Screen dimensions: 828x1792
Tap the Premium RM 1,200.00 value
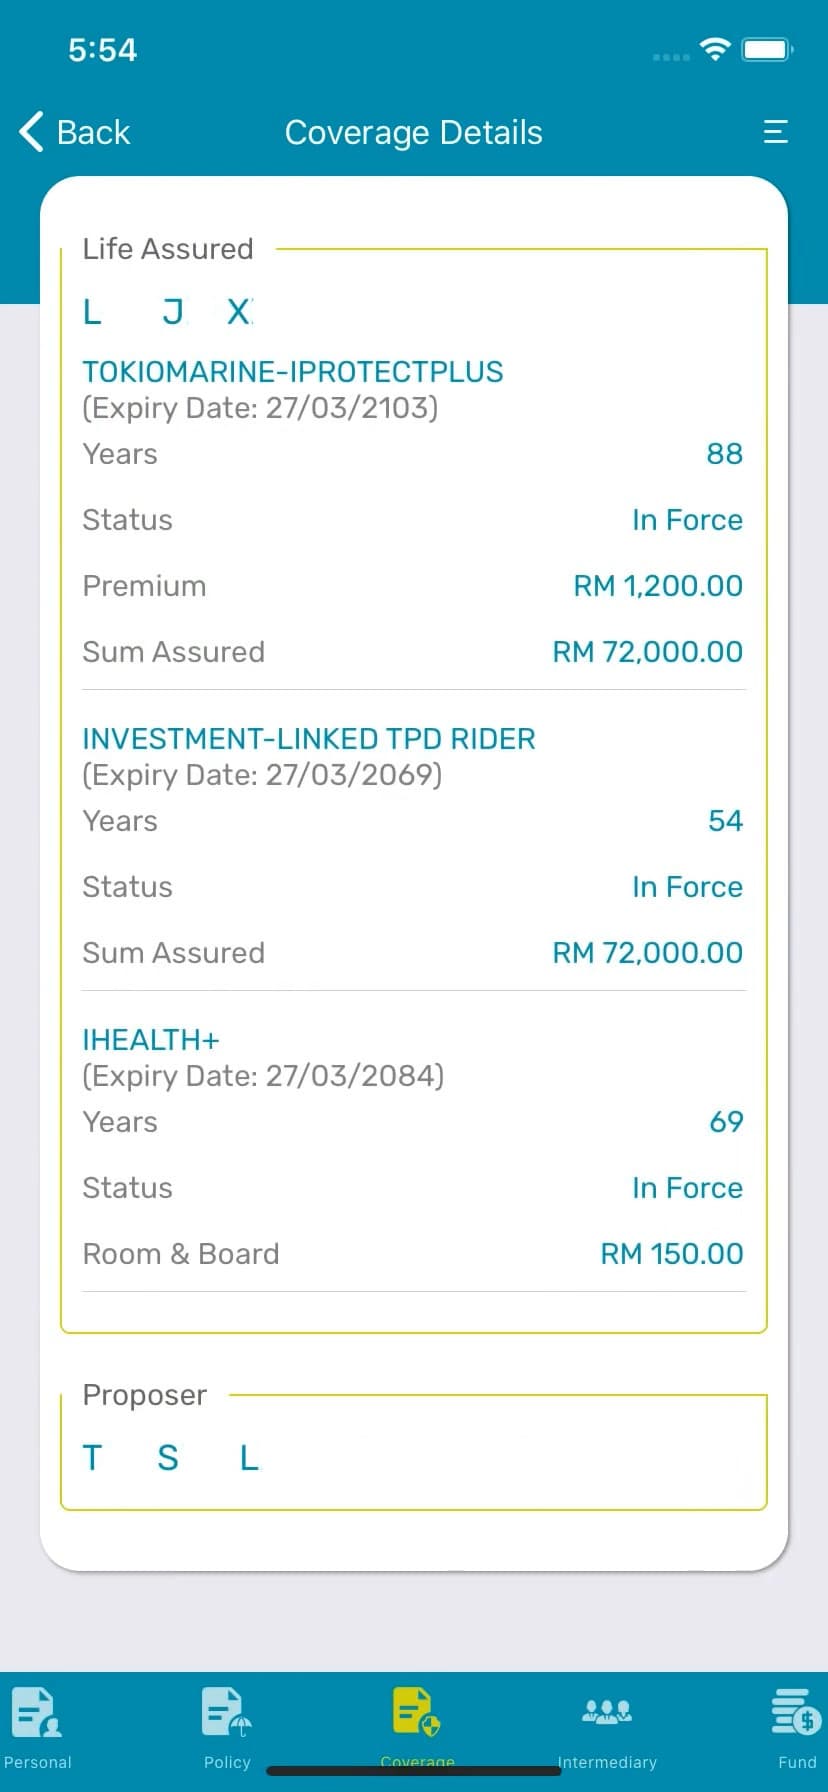[x=657, y=586]
